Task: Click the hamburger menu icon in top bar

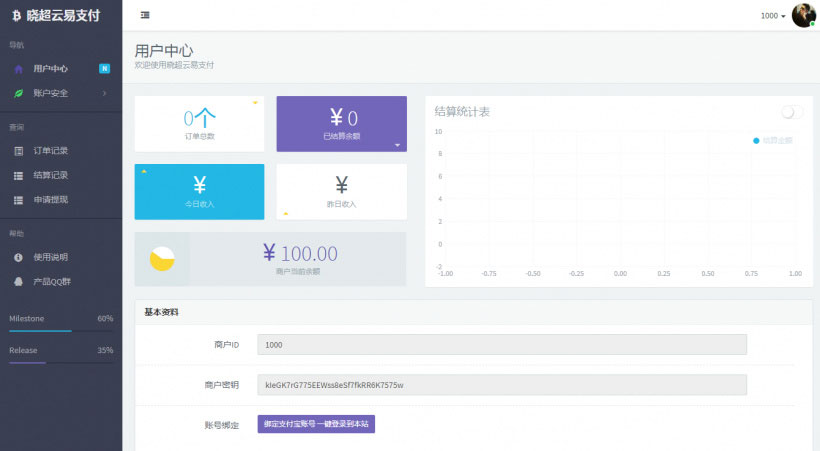Action: pyautogui.click(x=145, y=15)
